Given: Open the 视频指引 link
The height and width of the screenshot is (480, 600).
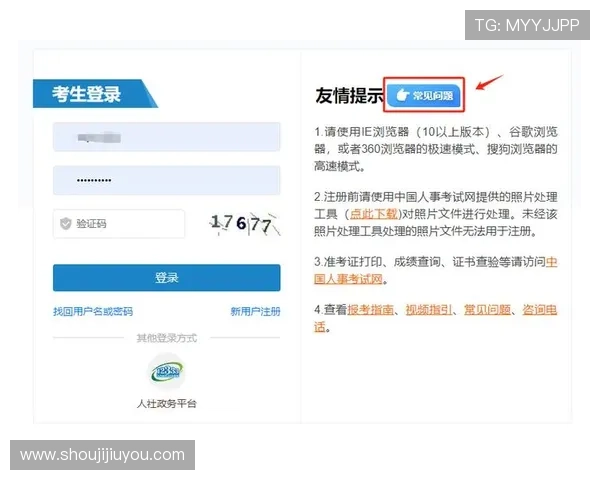Looking at the screenshot, I should (x=429, y=310).
